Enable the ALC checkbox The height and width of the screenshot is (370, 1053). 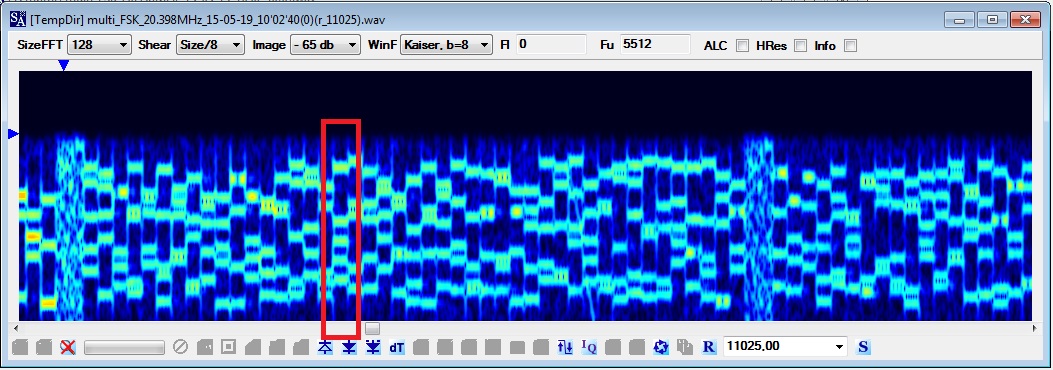(742, 46)
